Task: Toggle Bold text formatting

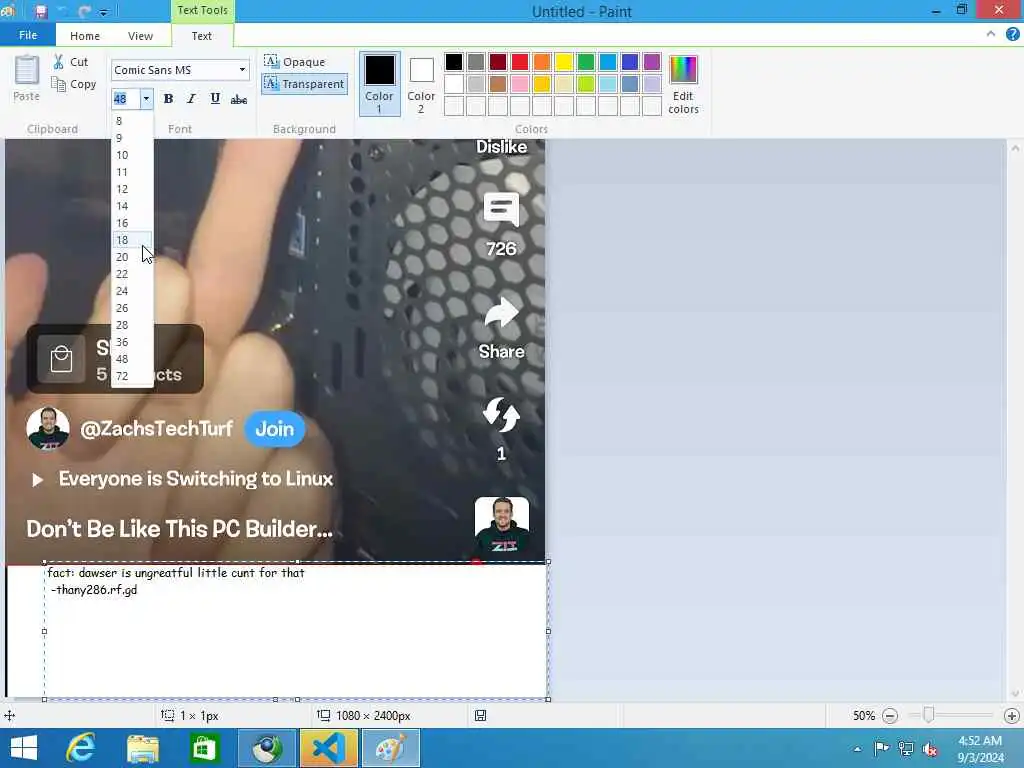Action: click(168, 99)
